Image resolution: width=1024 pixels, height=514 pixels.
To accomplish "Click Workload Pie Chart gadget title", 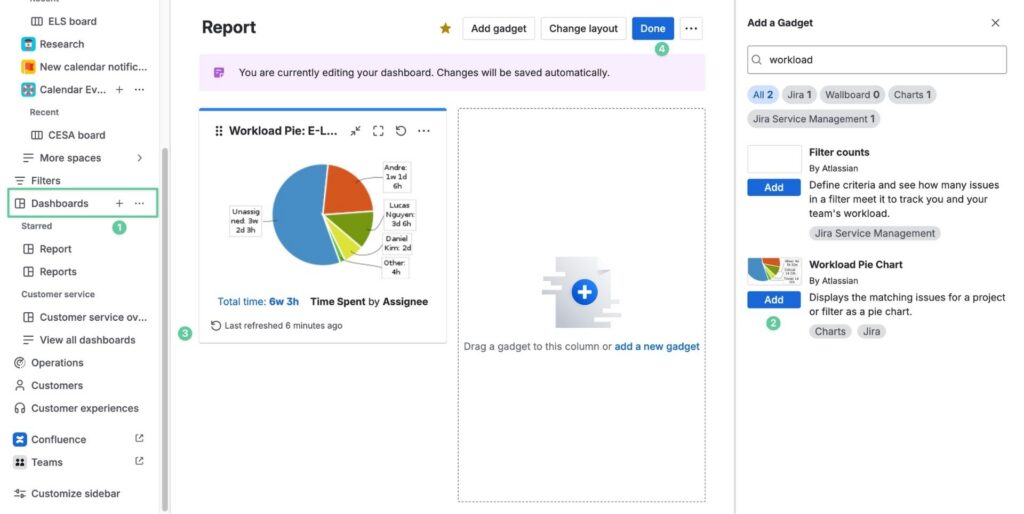I will coord(856,265).
